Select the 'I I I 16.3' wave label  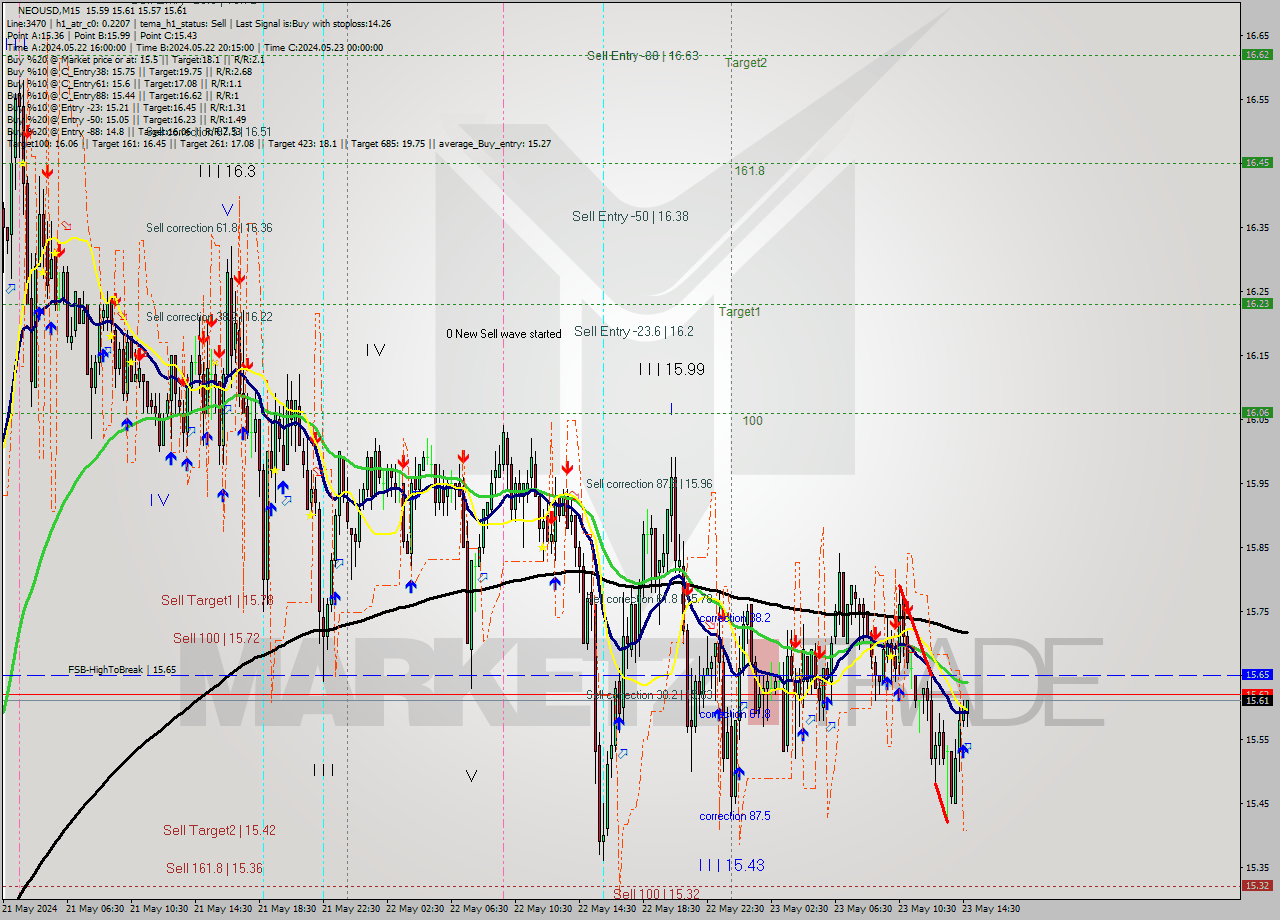pyautogui.click(x=226, y=172)
